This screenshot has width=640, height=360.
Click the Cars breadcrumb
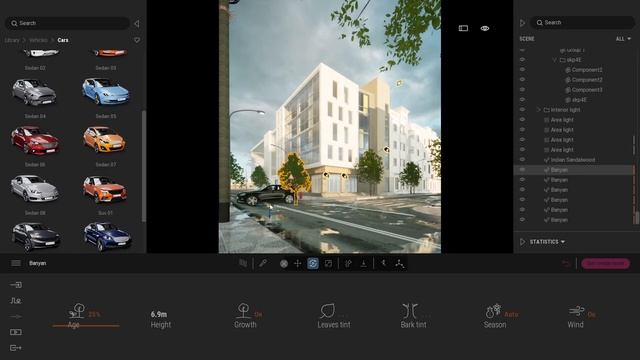(x=63, y=40)
